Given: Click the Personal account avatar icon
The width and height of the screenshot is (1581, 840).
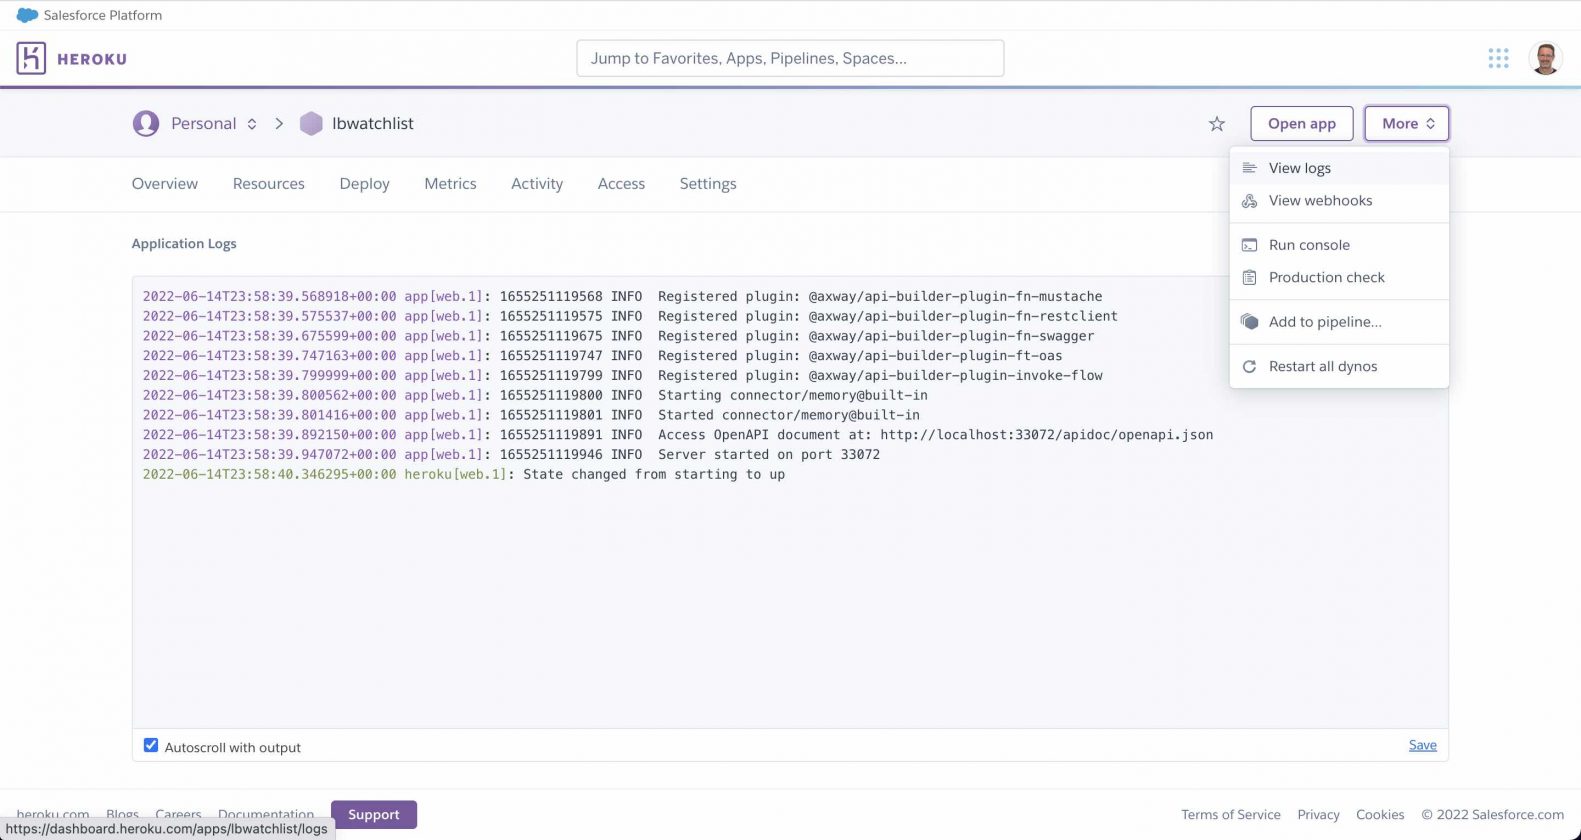Looking at the screenshot, I should (146, 124).
